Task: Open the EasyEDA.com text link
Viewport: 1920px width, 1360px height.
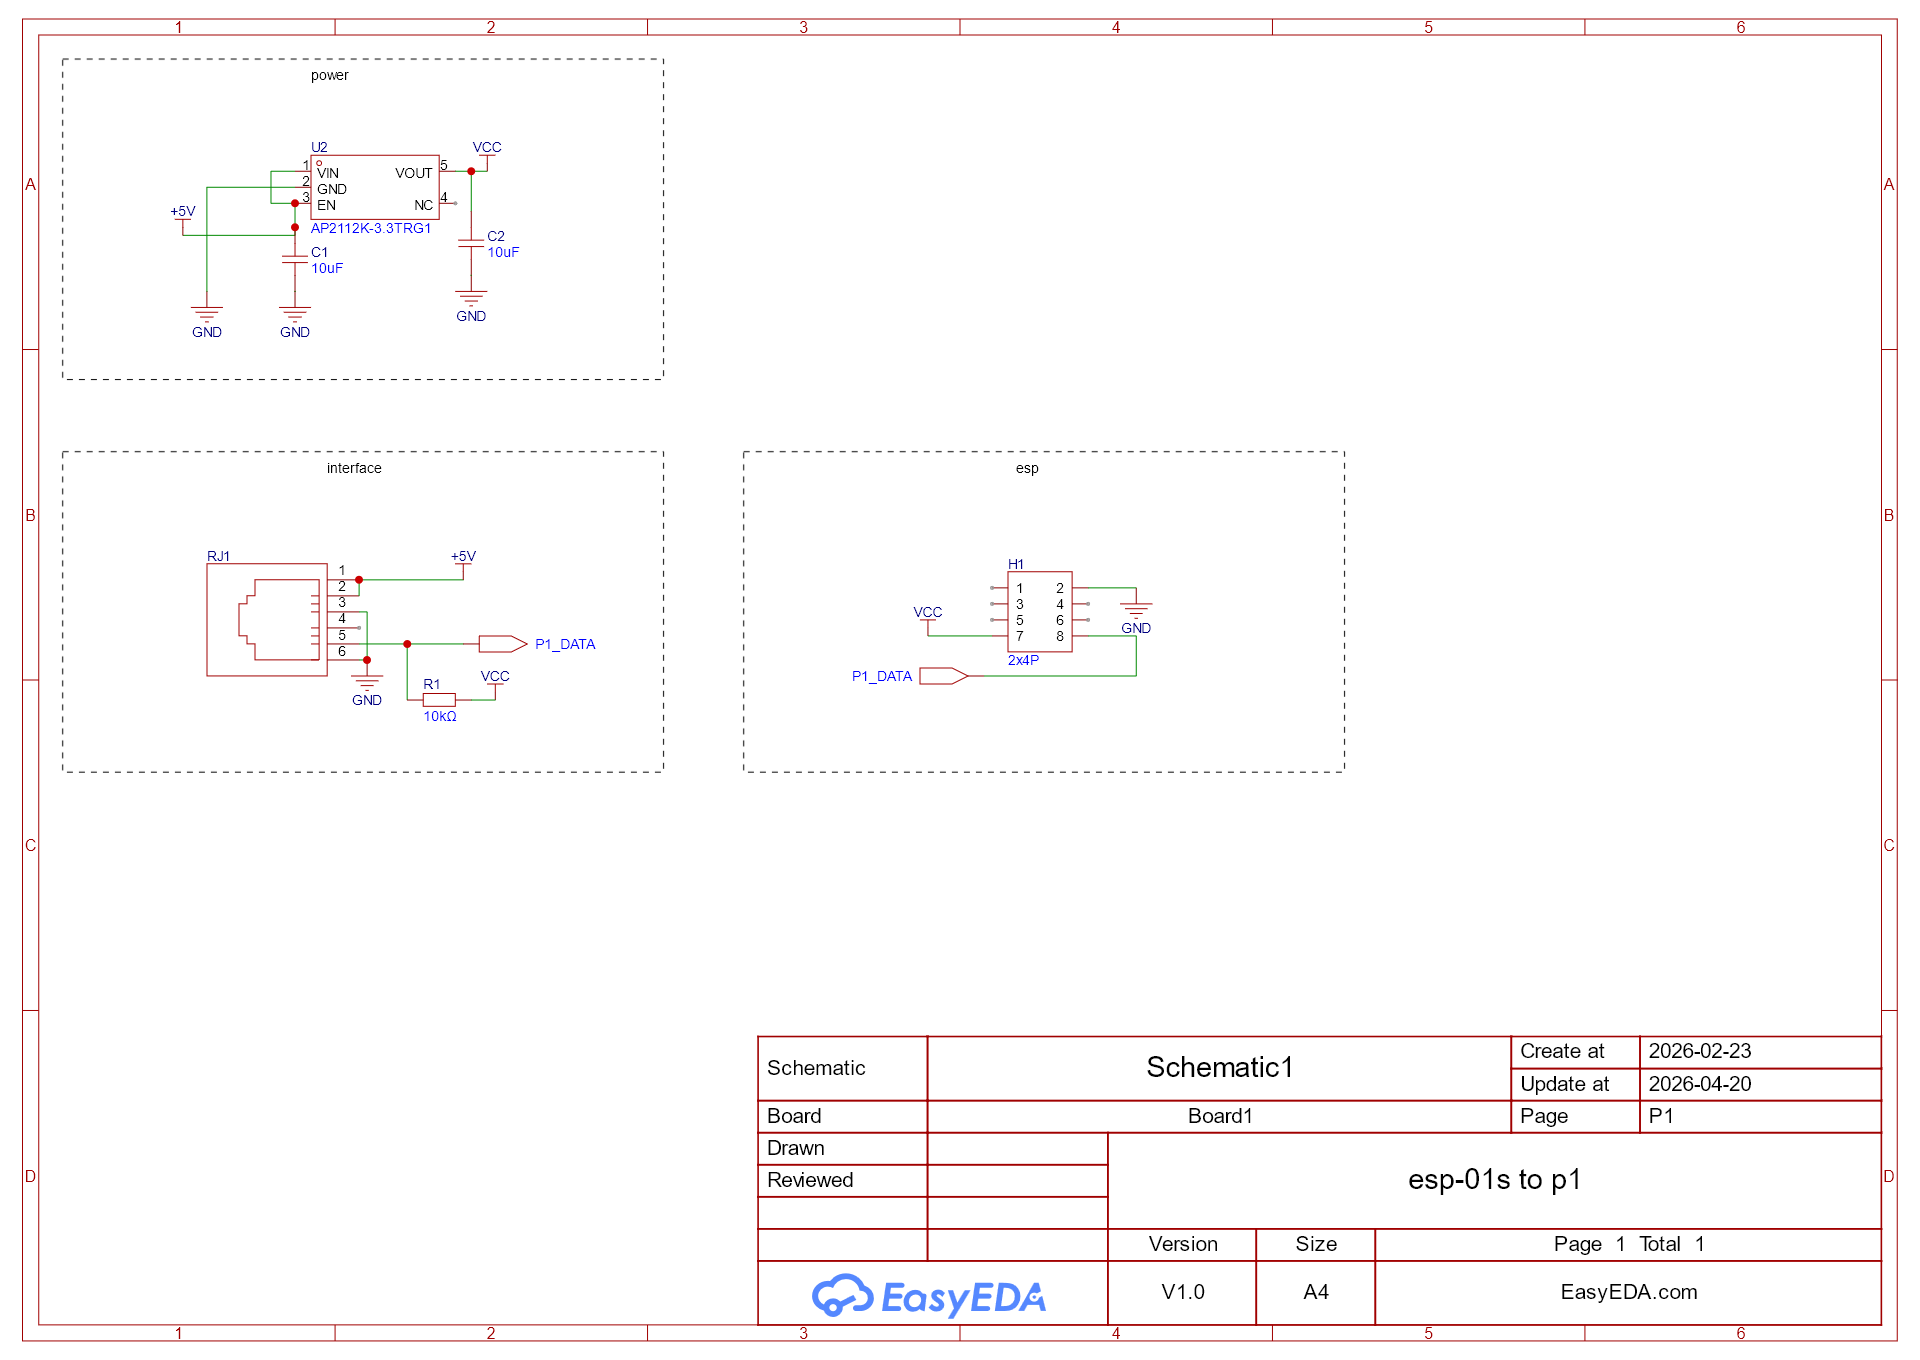Action: coord(1629,1292)
